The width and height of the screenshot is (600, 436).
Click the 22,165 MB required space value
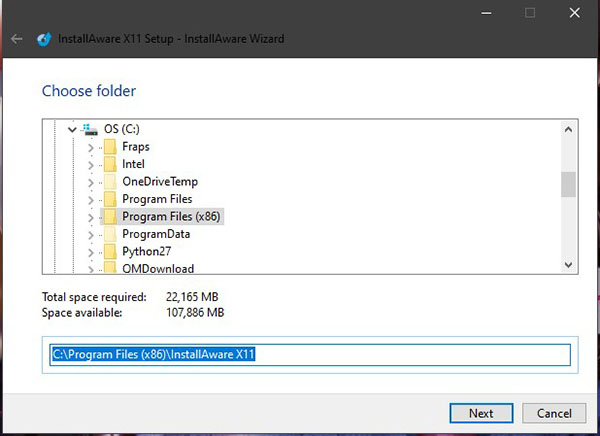[x=192, y=297]
